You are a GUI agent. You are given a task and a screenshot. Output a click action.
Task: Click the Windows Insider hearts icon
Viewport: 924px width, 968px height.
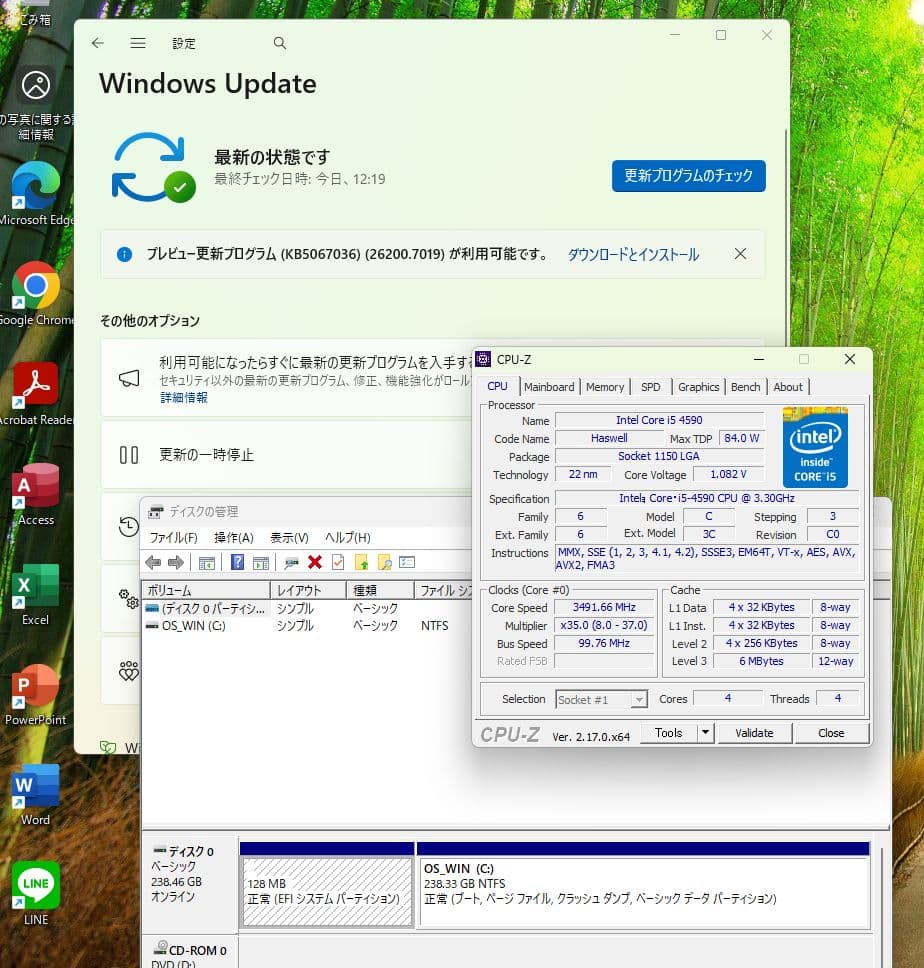pyautogui.click(x=128, y=670)
